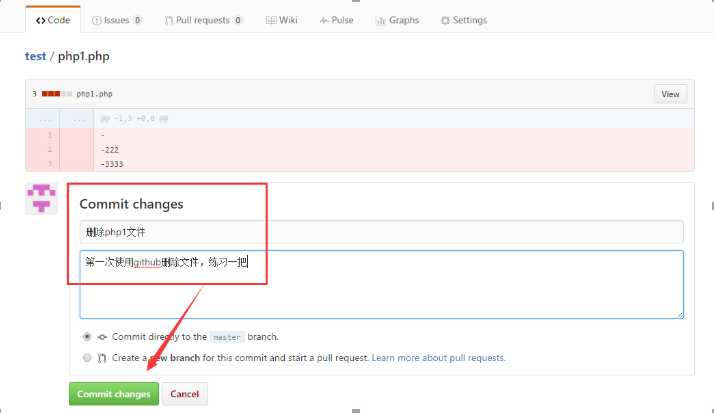The image size is (714, 413).
Task: Click the pull request icon beside 'Create a new branch'
Action: (102, 357)
